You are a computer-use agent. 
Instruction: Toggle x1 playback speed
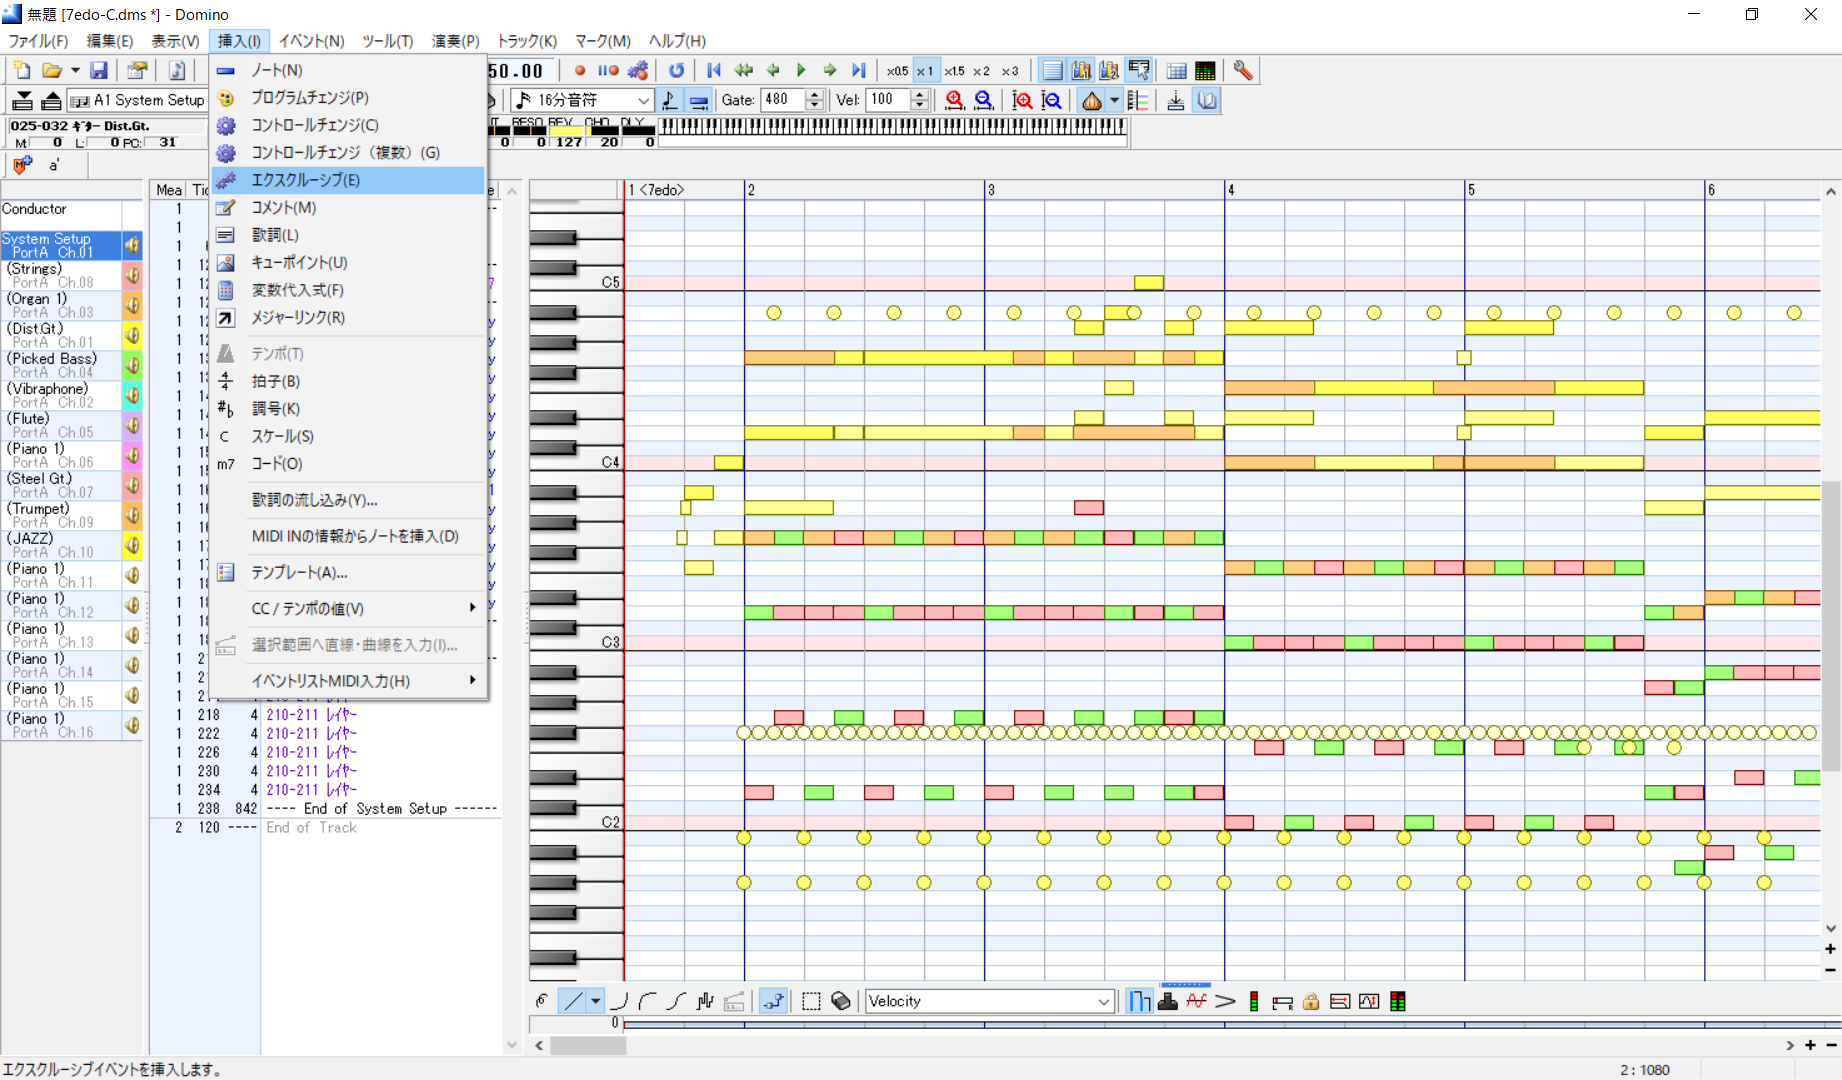click(925, 71)
